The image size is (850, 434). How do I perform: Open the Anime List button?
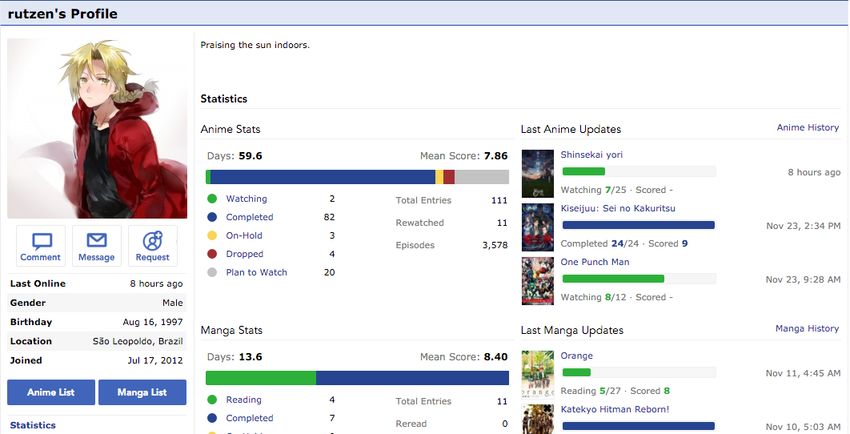pos(51,392)
